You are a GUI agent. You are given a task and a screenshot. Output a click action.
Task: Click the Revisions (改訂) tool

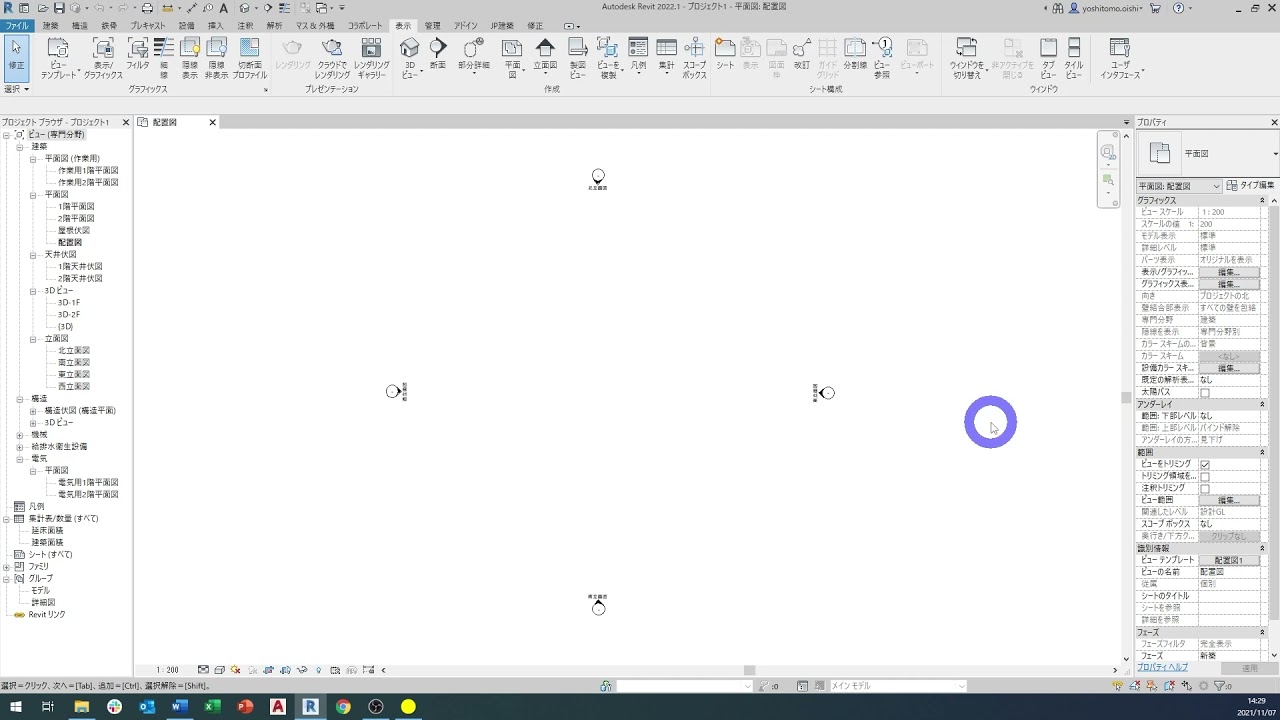pyautogui.click(x=802, y=55)
